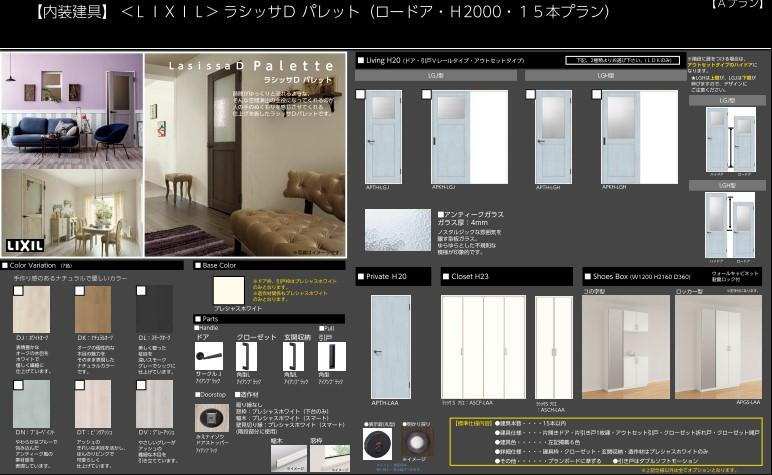Tick the Color Variation header checkbox
The image size is (772, 475).
[5, 265]
